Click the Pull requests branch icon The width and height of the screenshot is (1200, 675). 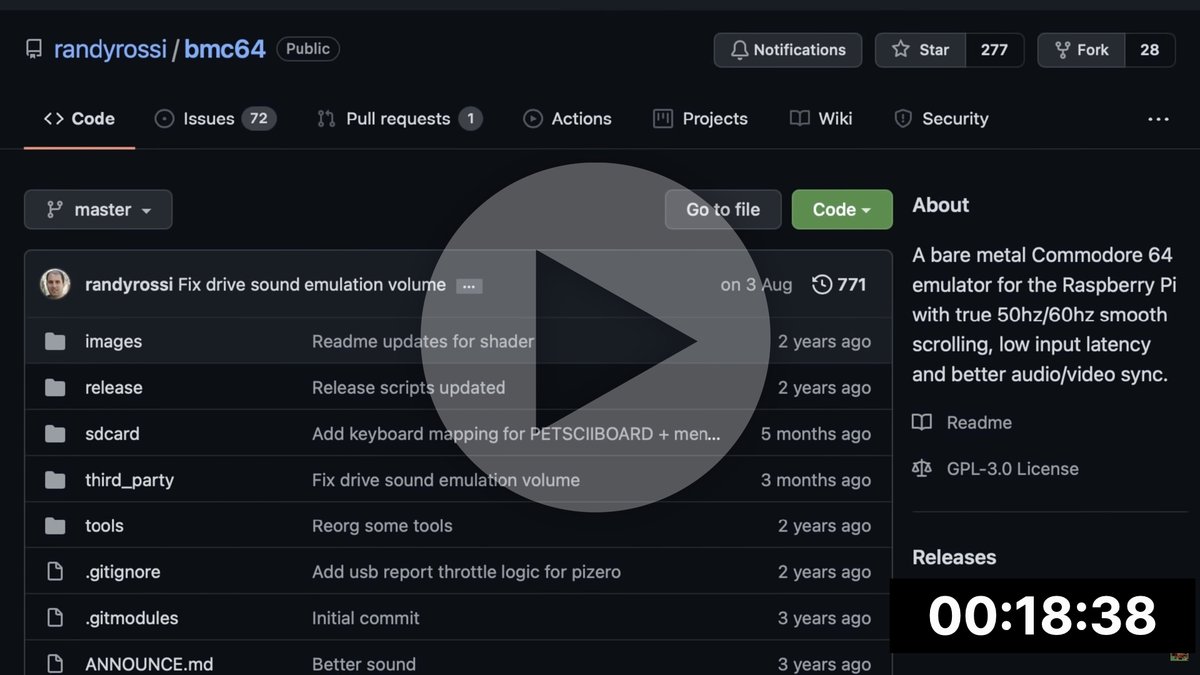pyautogui.click(x=326, y=118)
